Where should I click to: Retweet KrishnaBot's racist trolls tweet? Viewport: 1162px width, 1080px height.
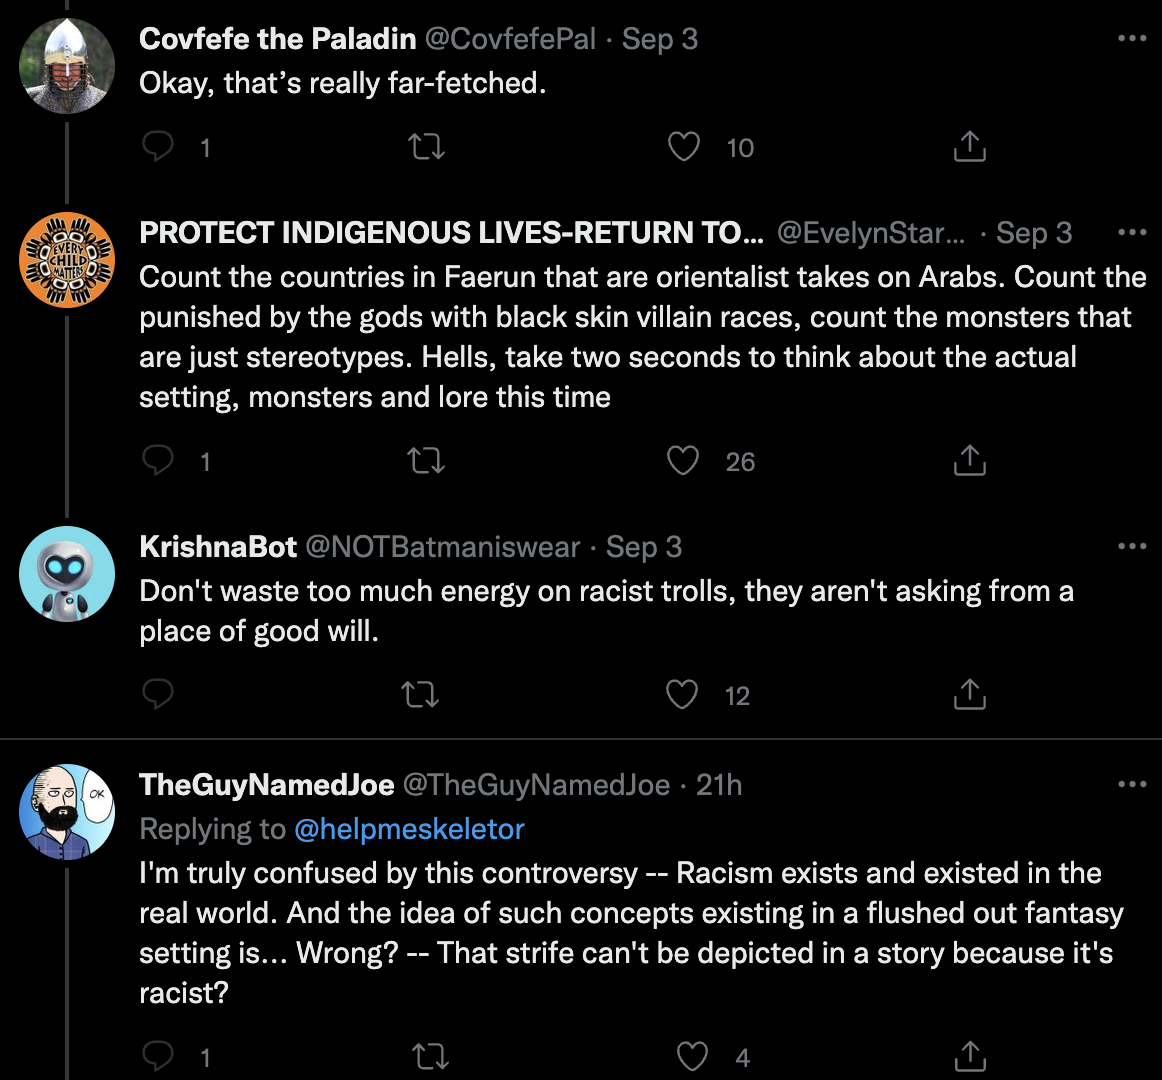point(420,695)
